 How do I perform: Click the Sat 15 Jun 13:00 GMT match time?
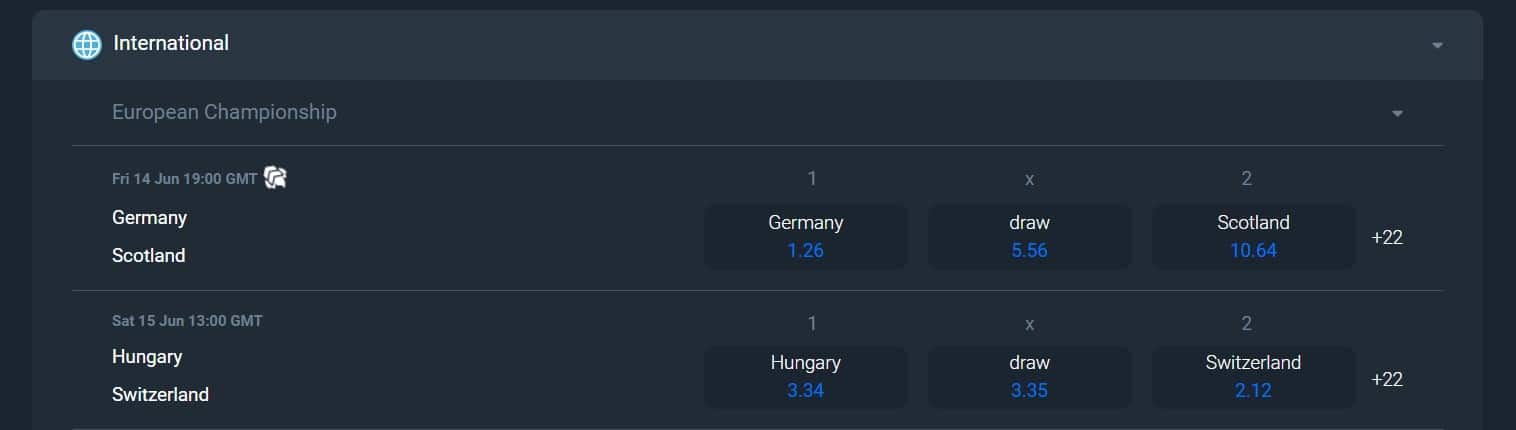pos(187,321)
